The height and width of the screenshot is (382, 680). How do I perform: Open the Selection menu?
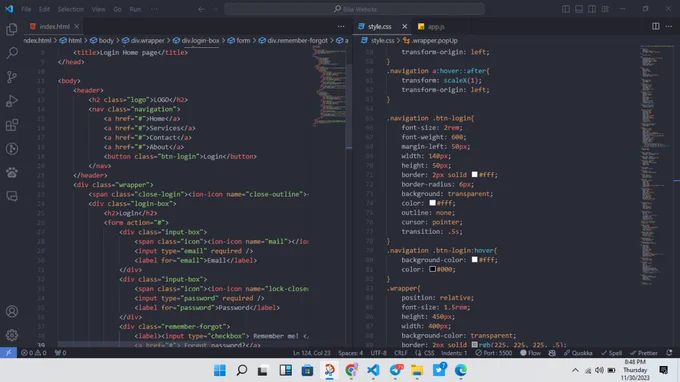click(71, 9)
